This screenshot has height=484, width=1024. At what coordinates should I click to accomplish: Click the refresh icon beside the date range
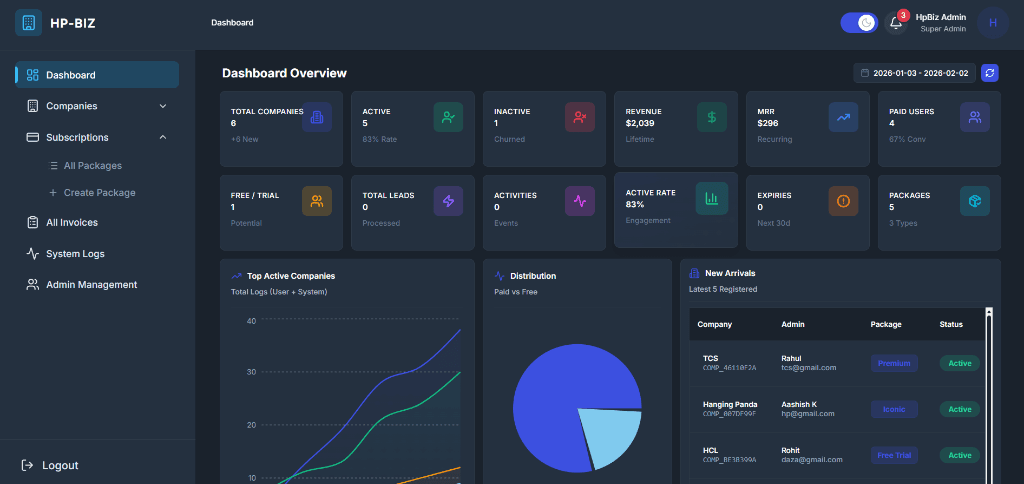[990, 73]
